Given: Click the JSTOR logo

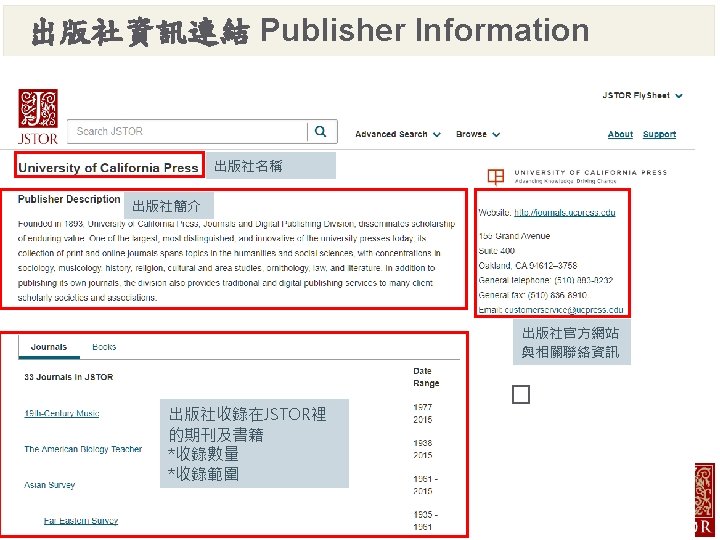Looking at the screenshot, I should 38,117.
